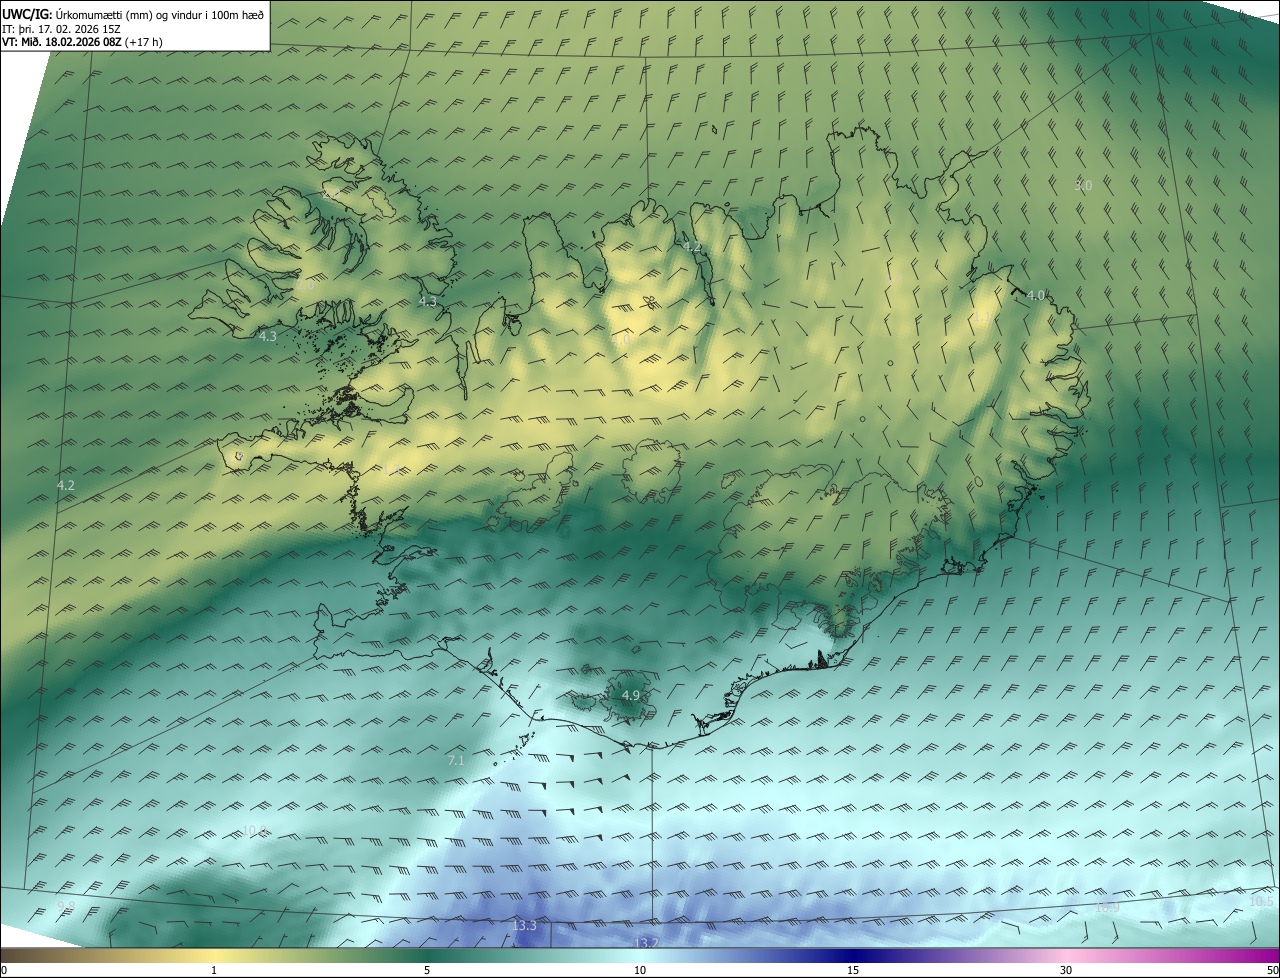Click the 'IT: þri. 17. 02. 2026 15Z' line
Viewport: 1280px width, 978px height.
tap(61, 28)
